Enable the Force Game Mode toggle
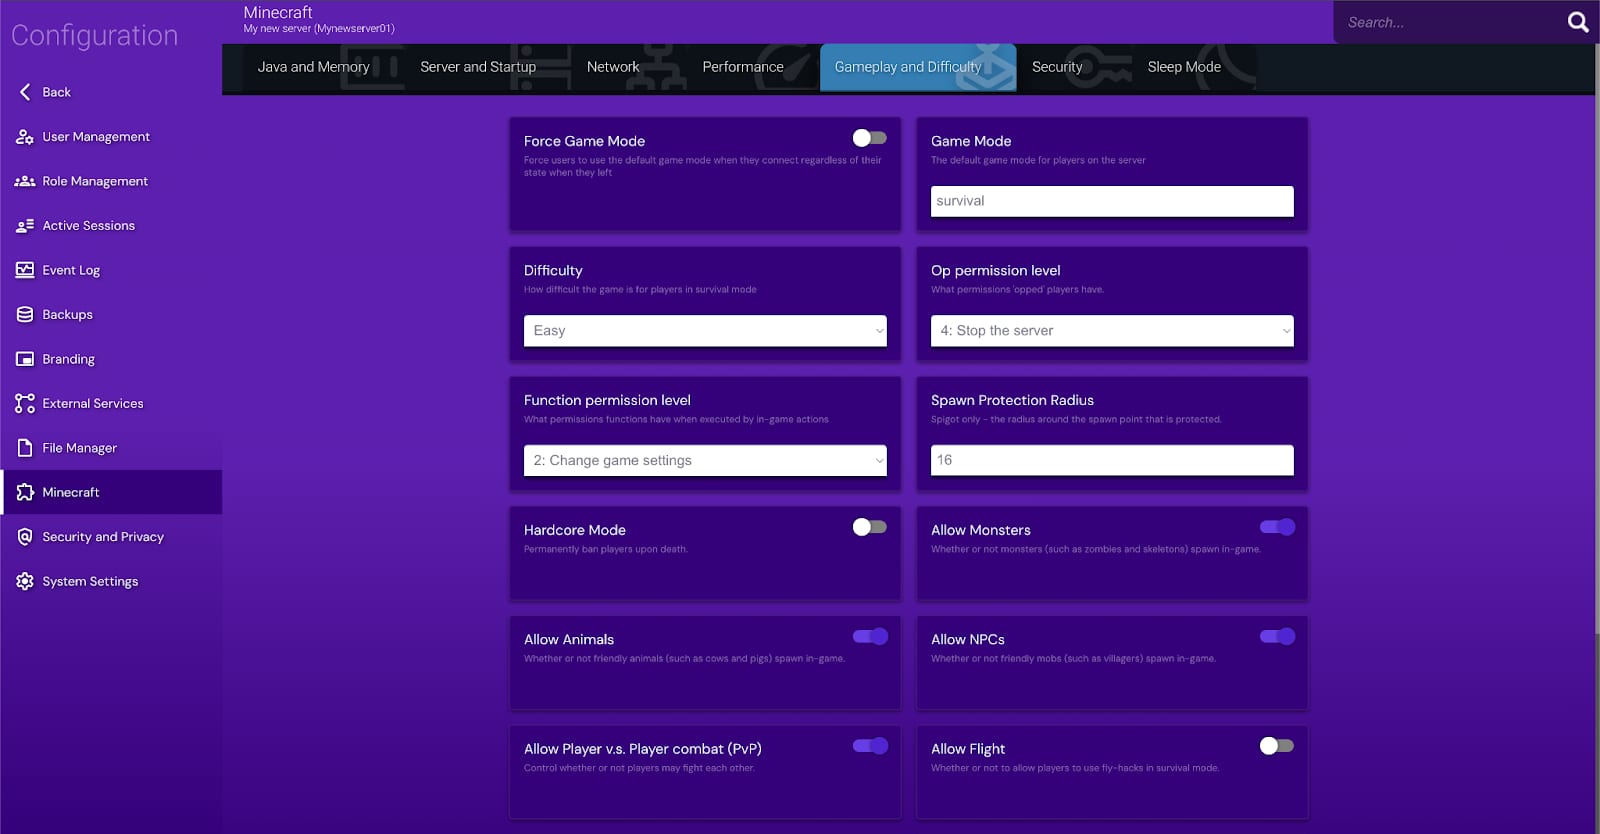The height and width of the screenshot is (834, 1600). (869, 138)
